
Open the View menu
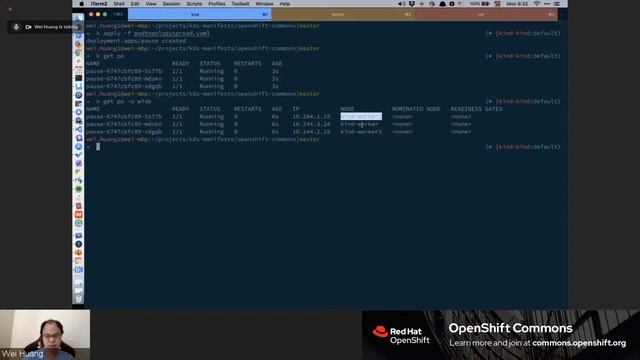pyautogui.click(x=151, y=4)
